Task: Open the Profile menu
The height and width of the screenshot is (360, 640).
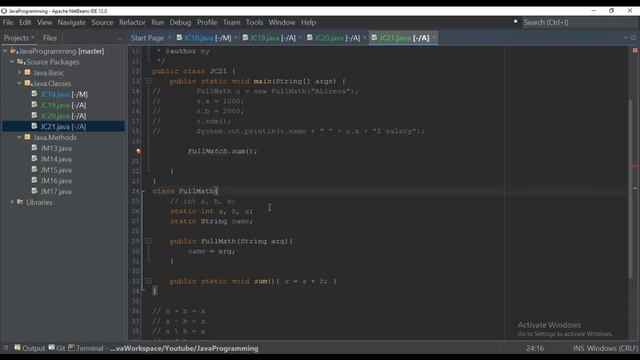Action: pos(207,22)
